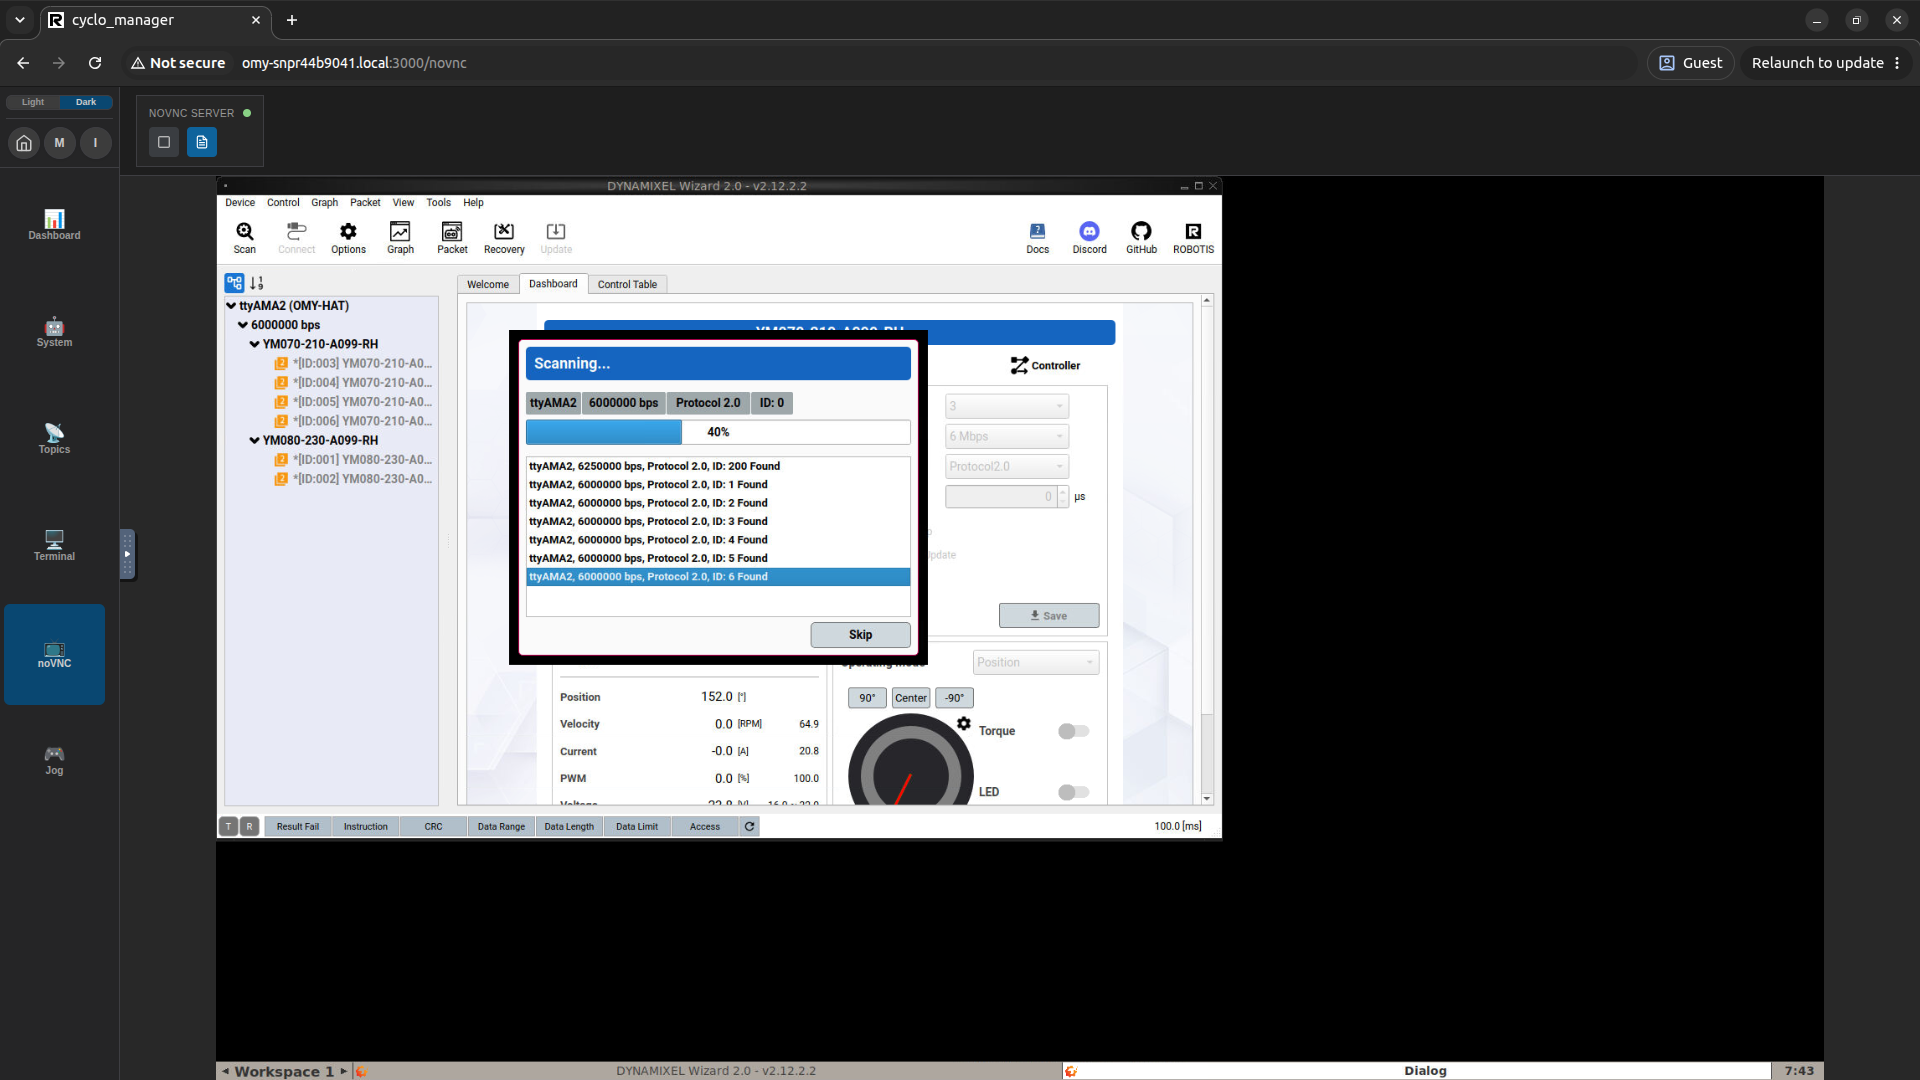Click the Update icon in the toolbar

[x=556, y=237]
